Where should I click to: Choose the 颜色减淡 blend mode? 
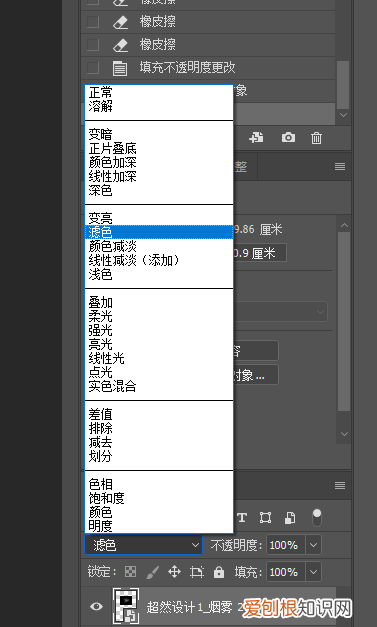pos(159,246)
